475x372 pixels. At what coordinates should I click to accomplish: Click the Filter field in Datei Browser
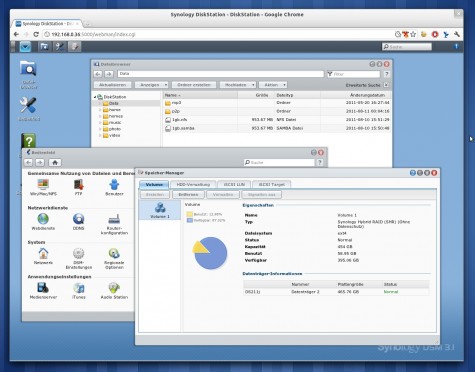click(354, 74)
